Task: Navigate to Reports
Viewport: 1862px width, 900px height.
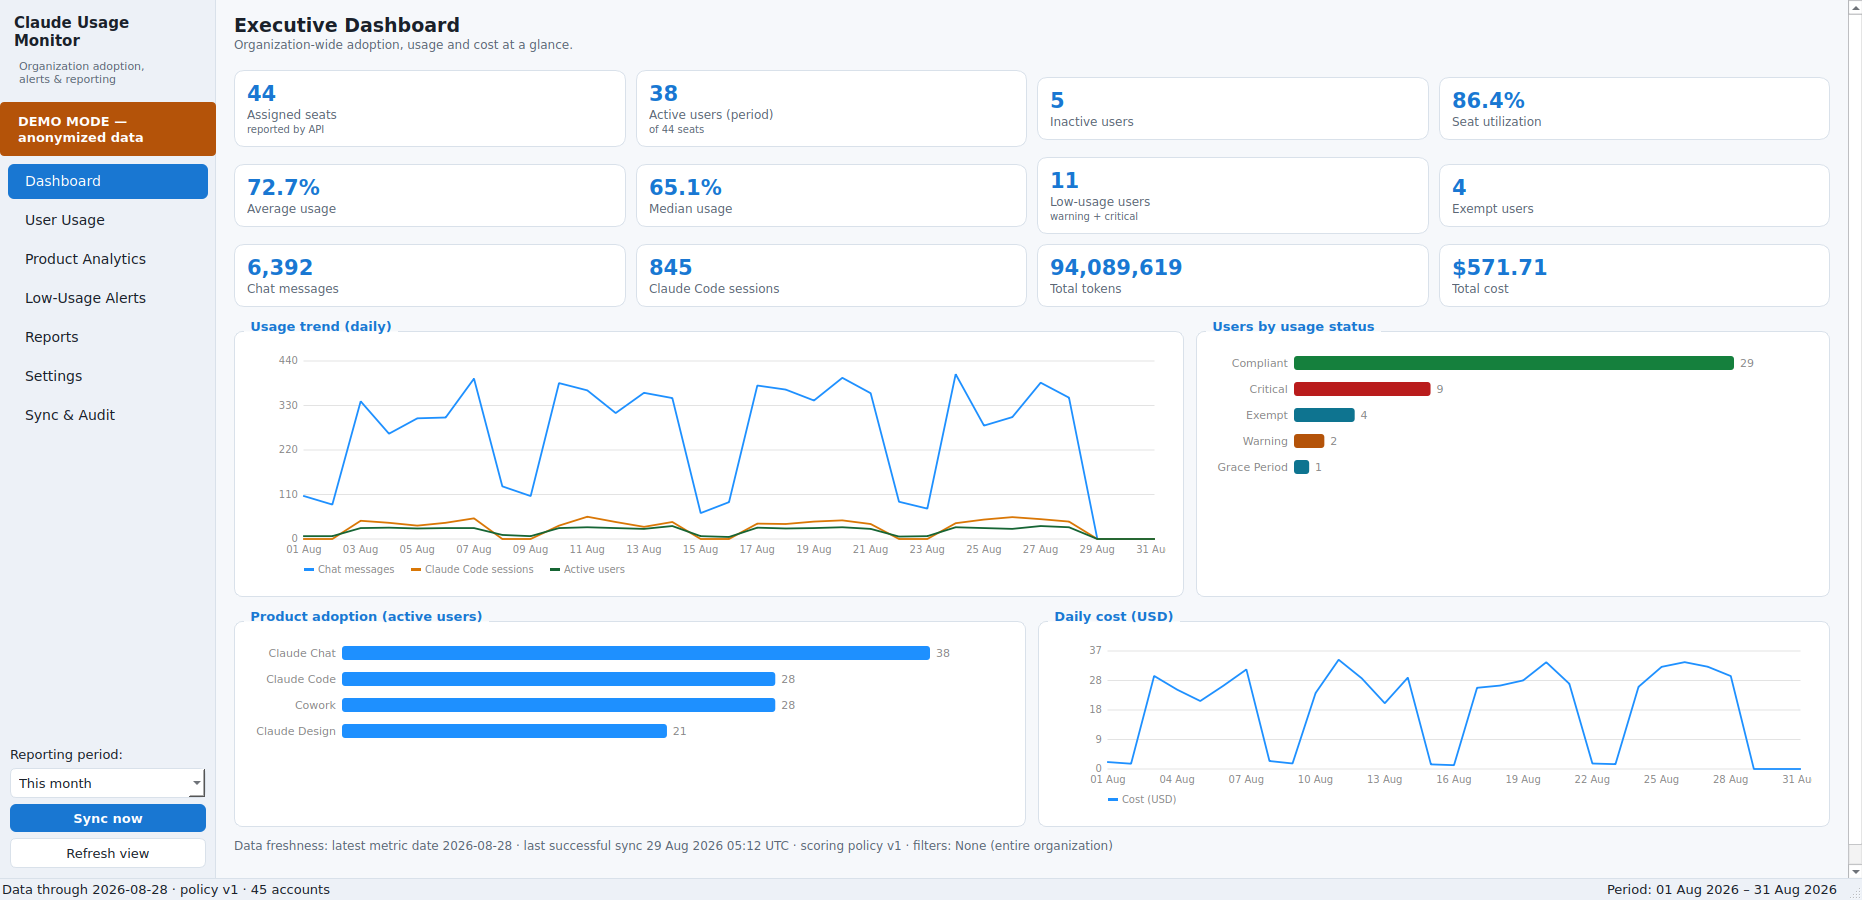Action: [108, 337]
